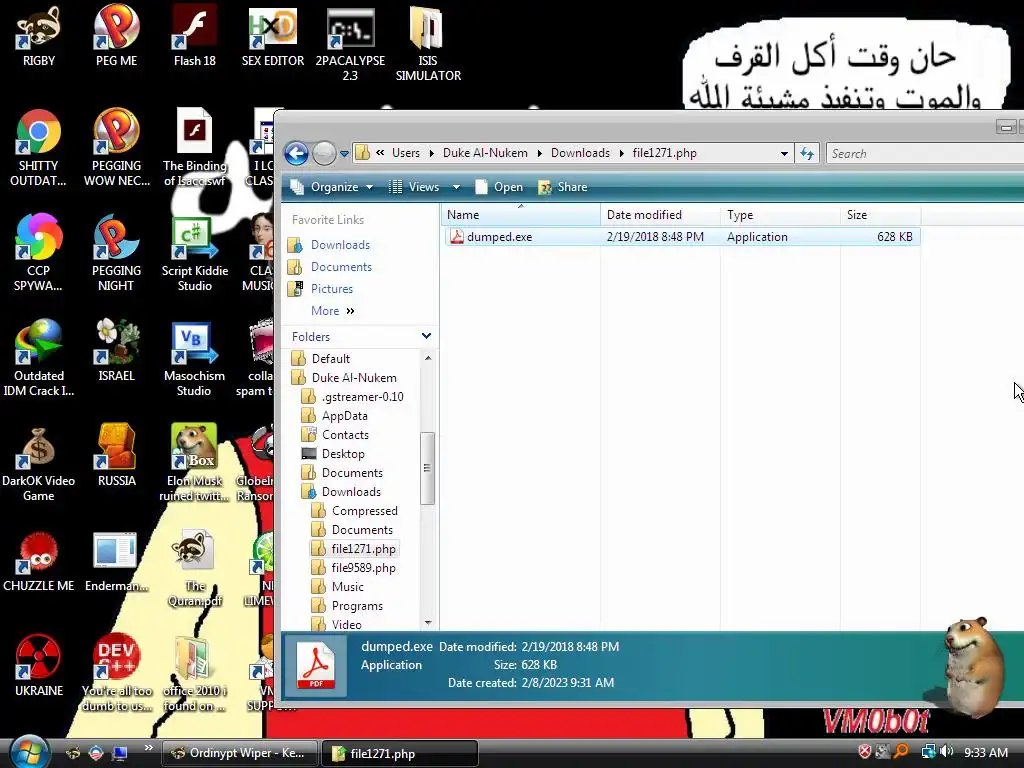Click the Open toolbar button
The image size is (1024, 768).
[500, 187]
